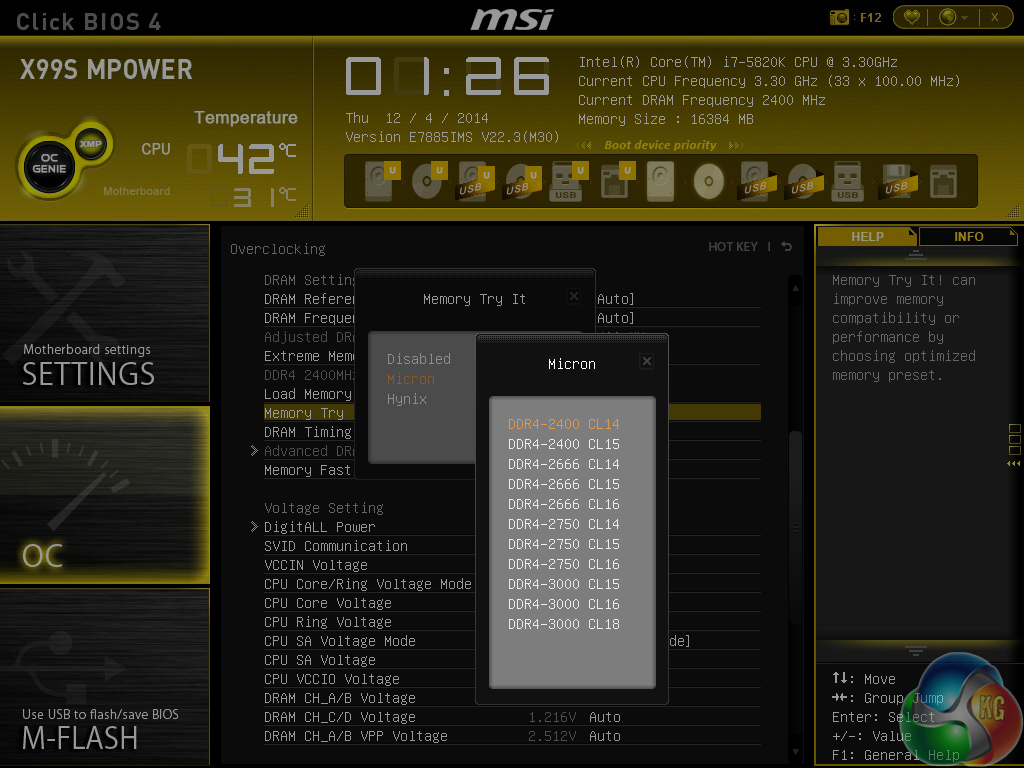Select the DDR4-2666 CL15 preset
Image resolution: width=1024 pixels, height=768 pixels.
point(564,484)
